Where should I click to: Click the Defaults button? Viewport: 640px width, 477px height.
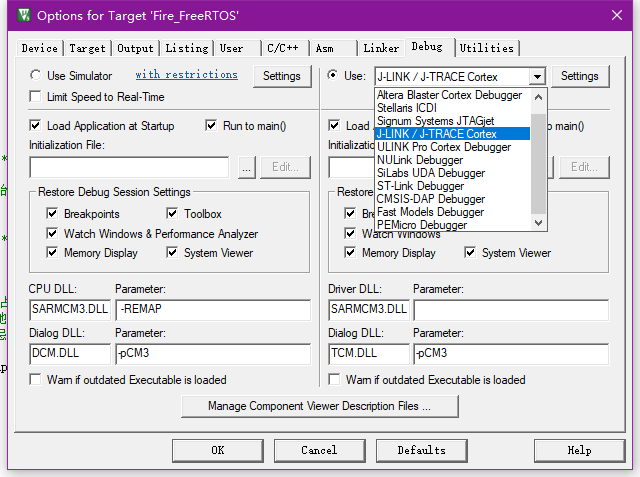422,450
